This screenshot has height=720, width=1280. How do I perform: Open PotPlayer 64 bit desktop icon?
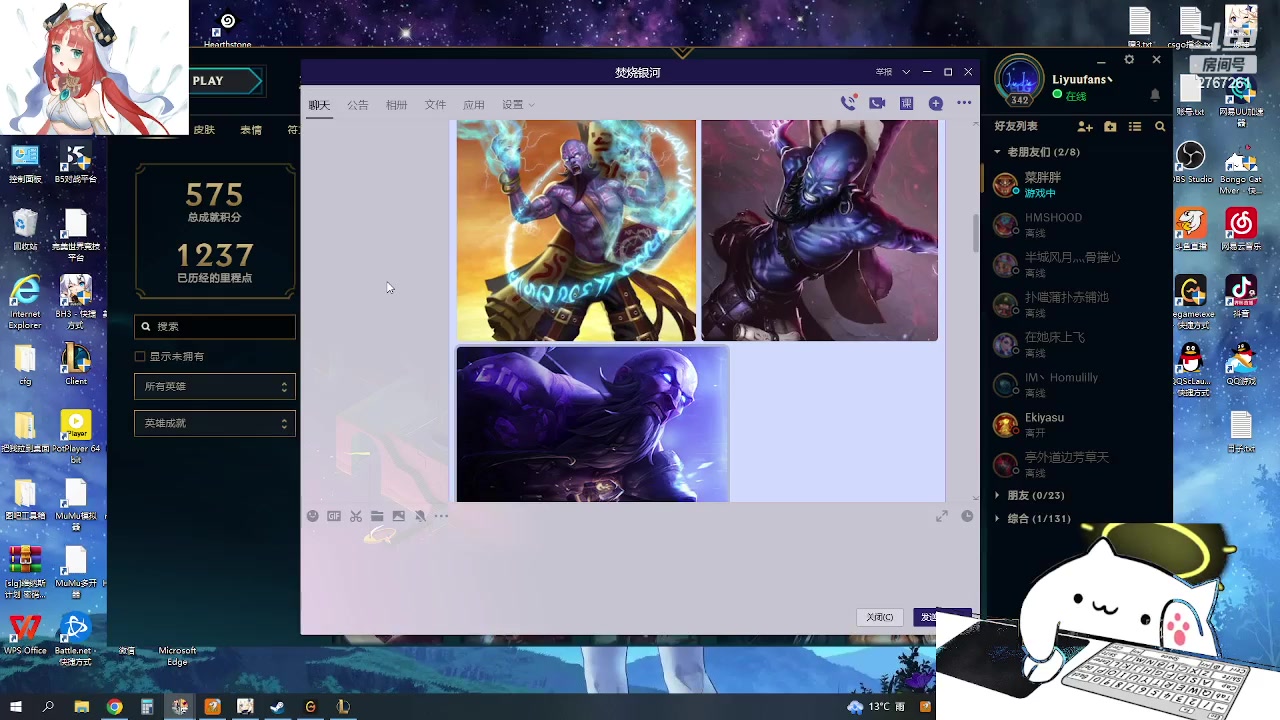tap(76, 435)
